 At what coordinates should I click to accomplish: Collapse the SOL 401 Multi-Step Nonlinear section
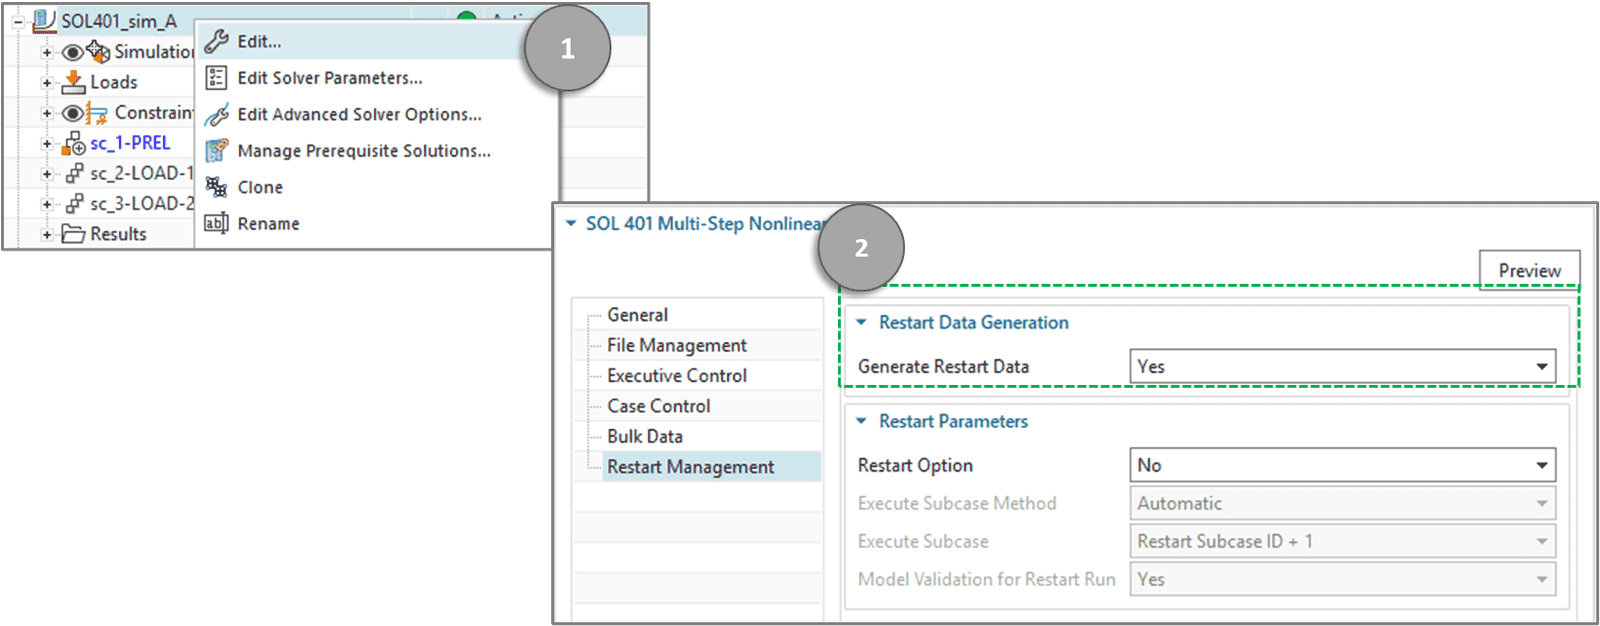coord(571,223)
